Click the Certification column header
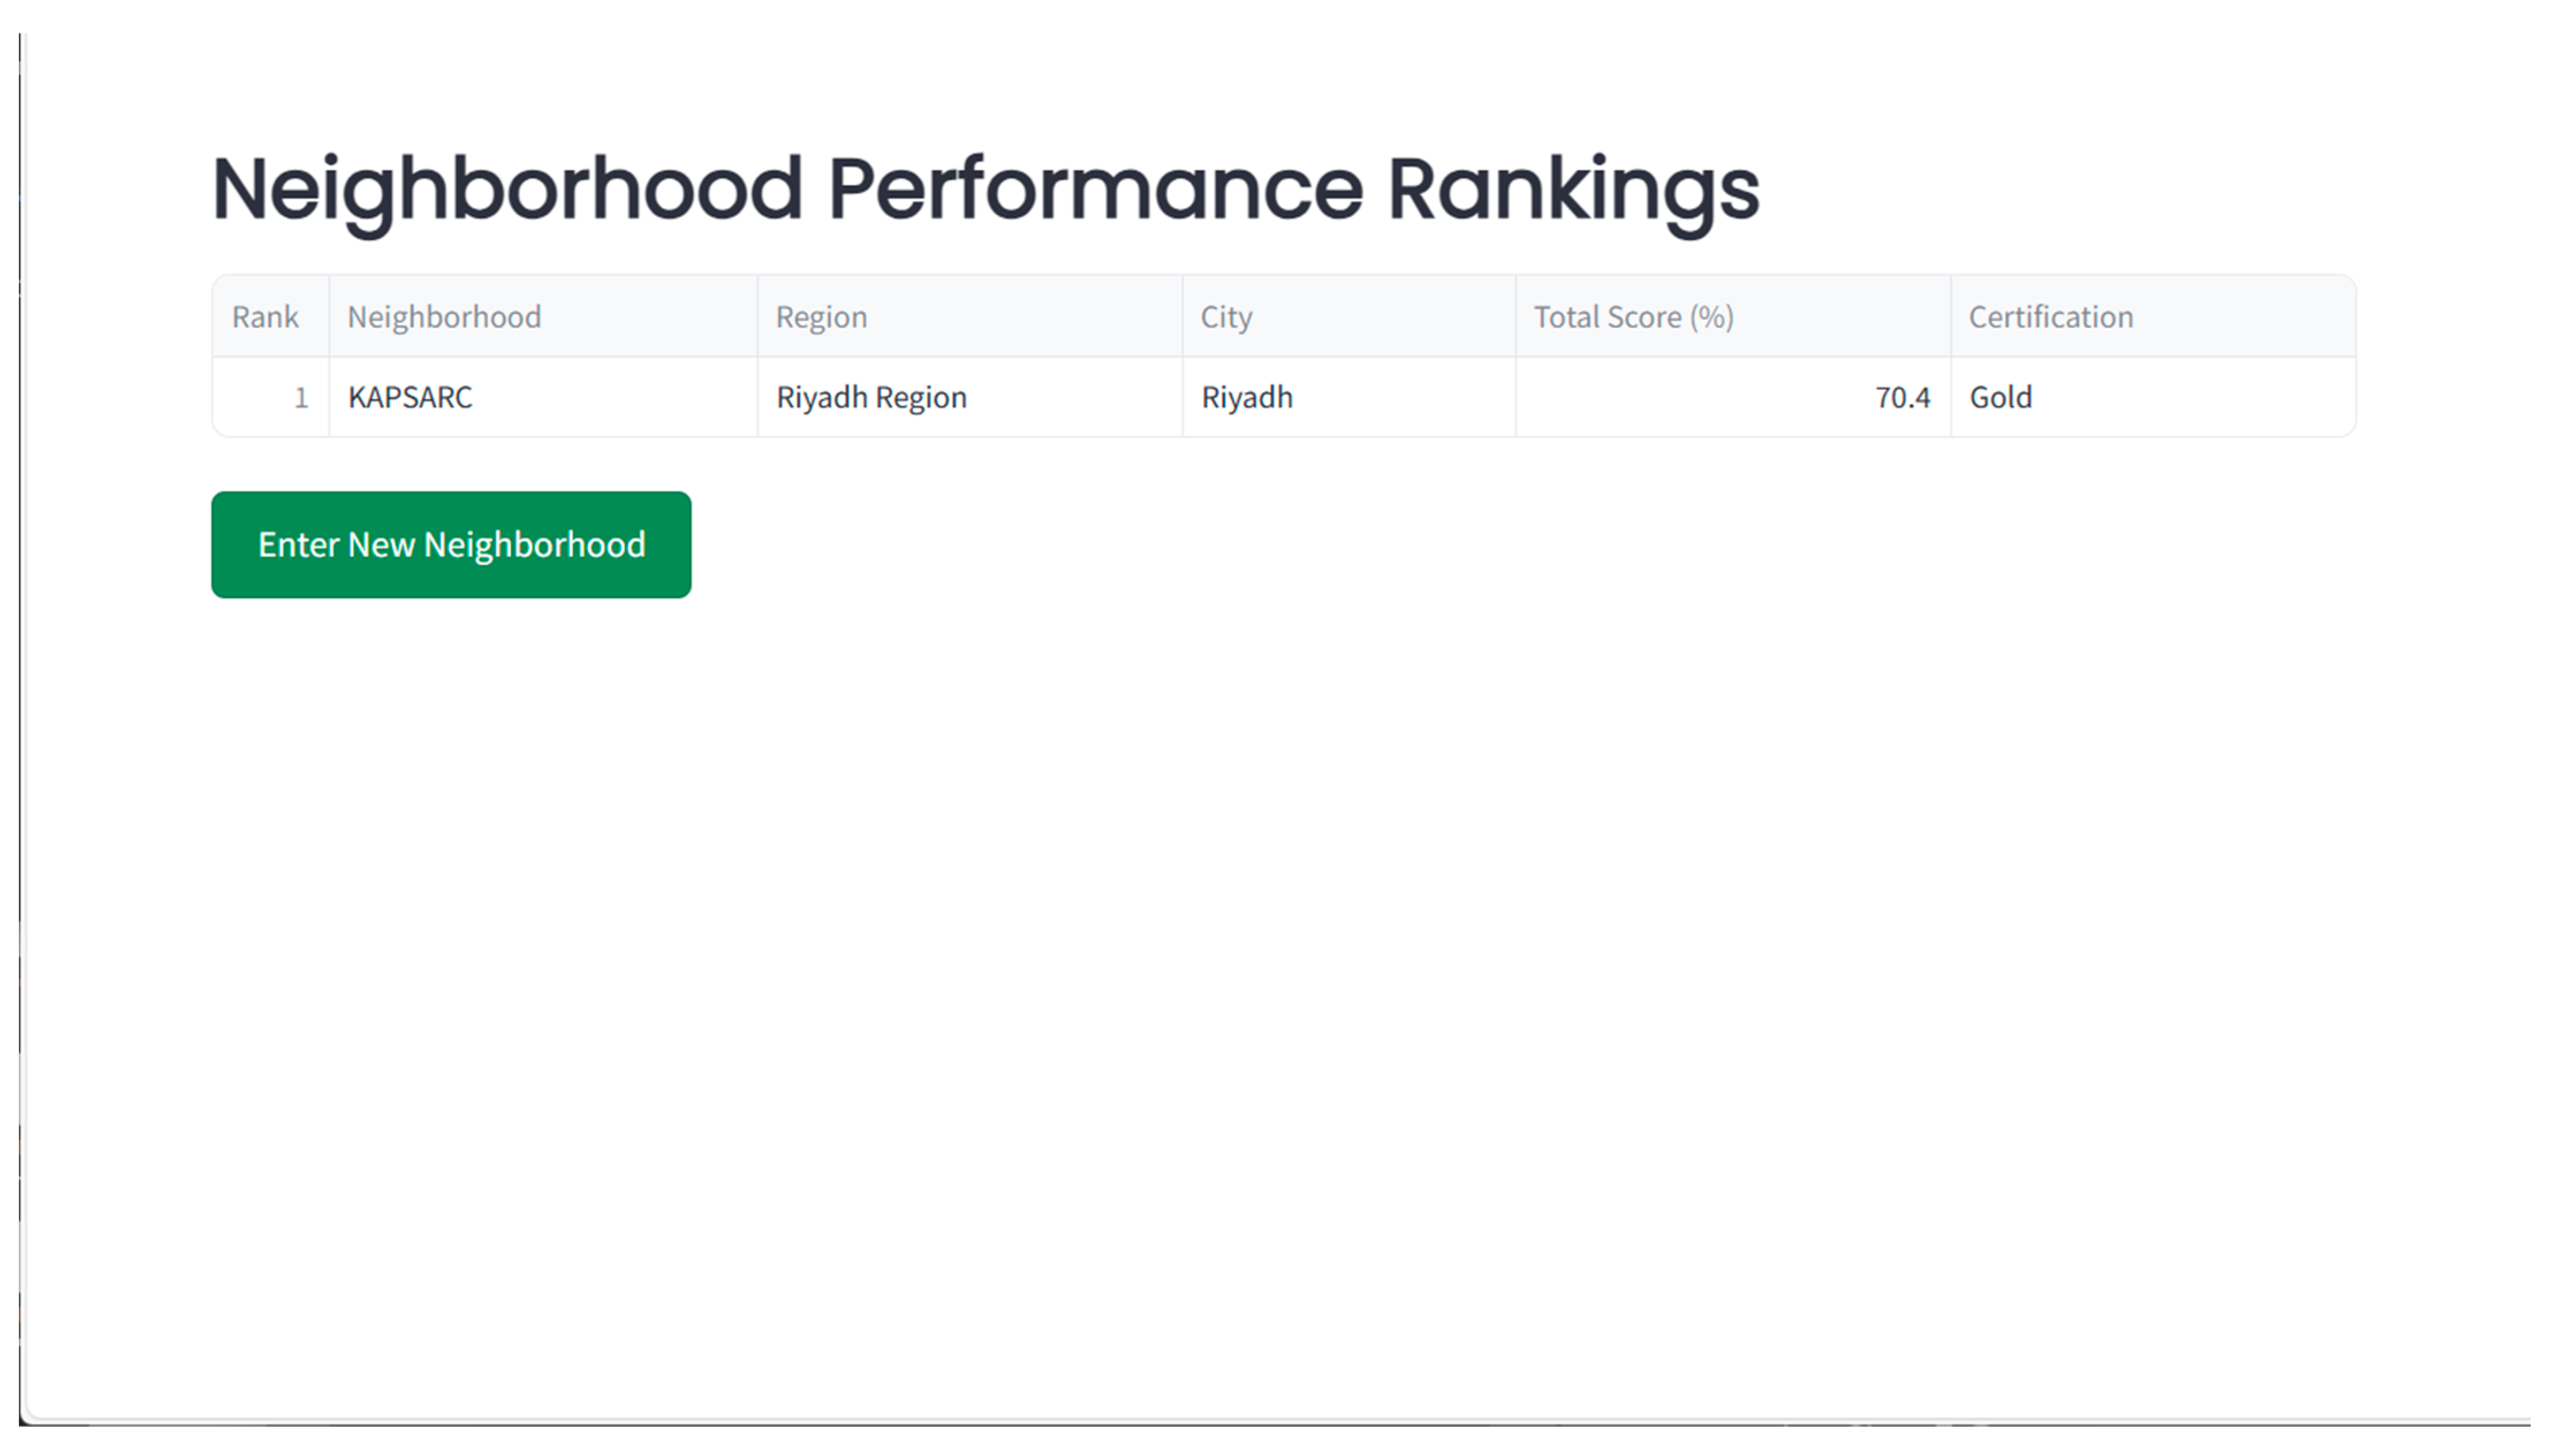 pos(2050,317)
